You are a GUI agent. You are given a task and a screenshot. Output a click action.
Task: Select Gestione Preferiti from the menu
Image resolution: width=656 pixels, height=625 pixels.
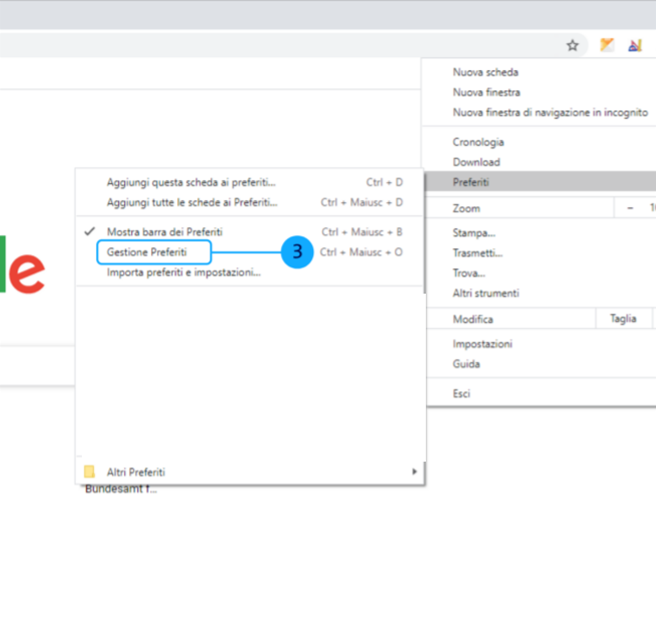coord(147,252)
